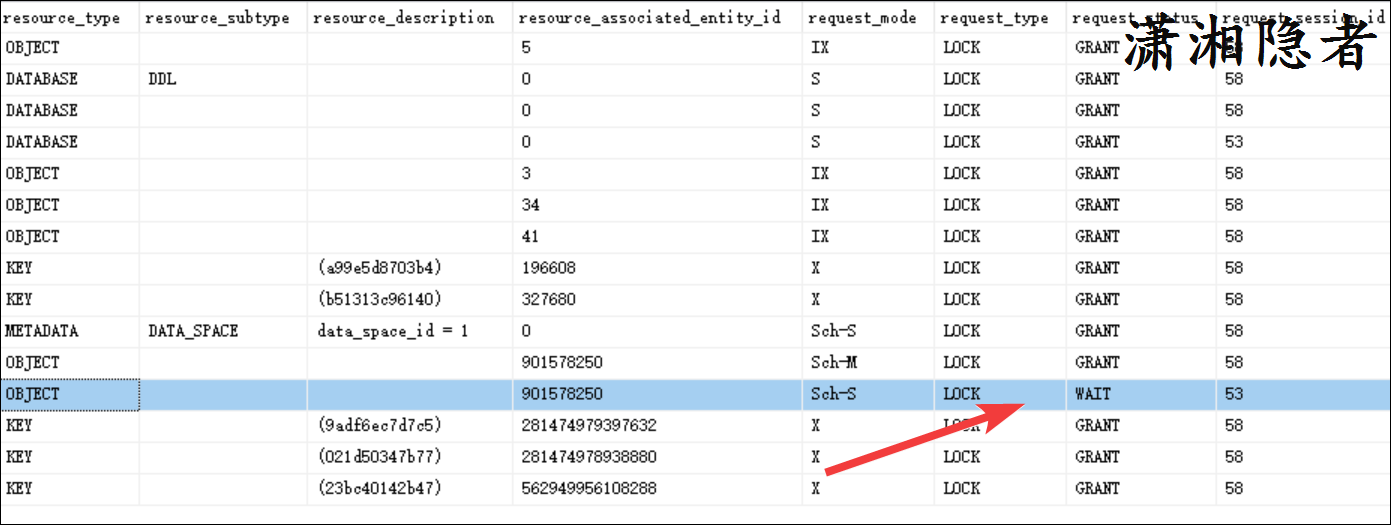Click key description (021d50347b77)

[x=380, y=457]
